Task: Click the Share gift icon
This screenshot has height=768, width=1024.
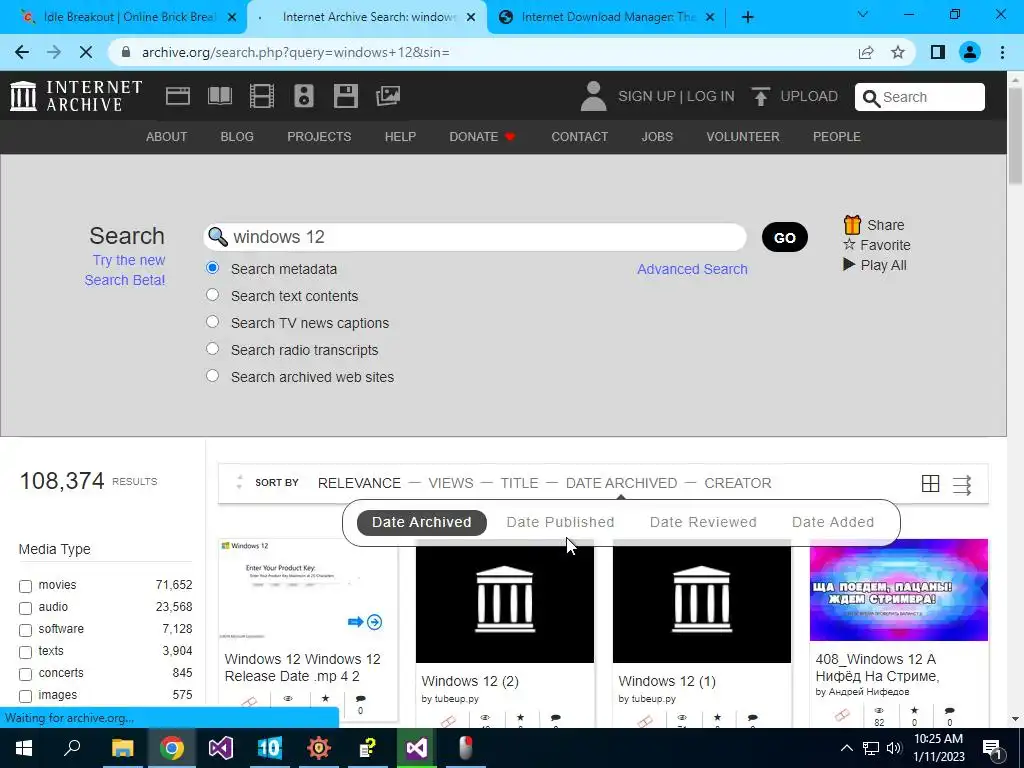Action: (x=852, y=225)
